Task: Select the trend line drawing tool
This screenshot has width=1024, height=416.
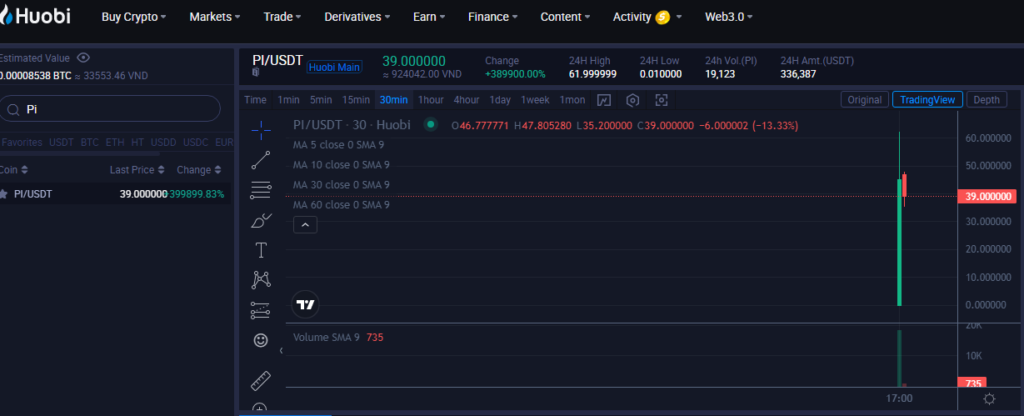Action: pos(261,158)
